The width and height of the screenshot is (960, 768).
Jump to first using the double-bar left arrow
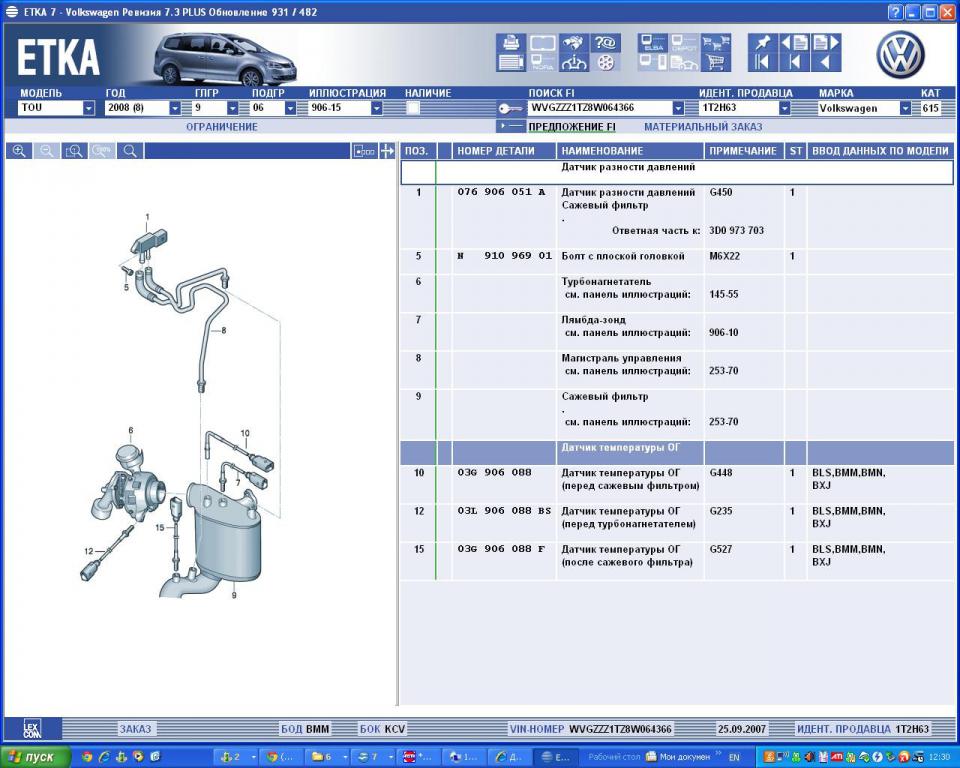click(x=763, y=62)
